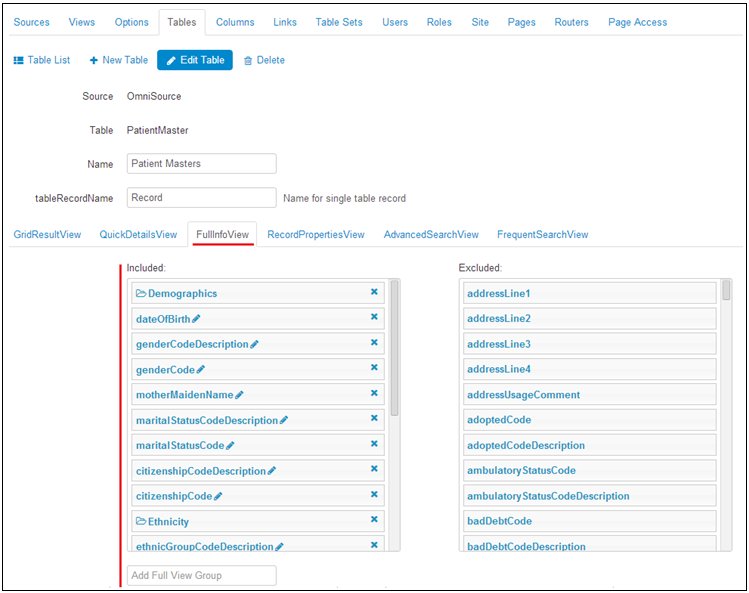The height and width of the screenshot is (593, 749).
Task: Remove the Demographics group with its X
Action: coord(374,292)
